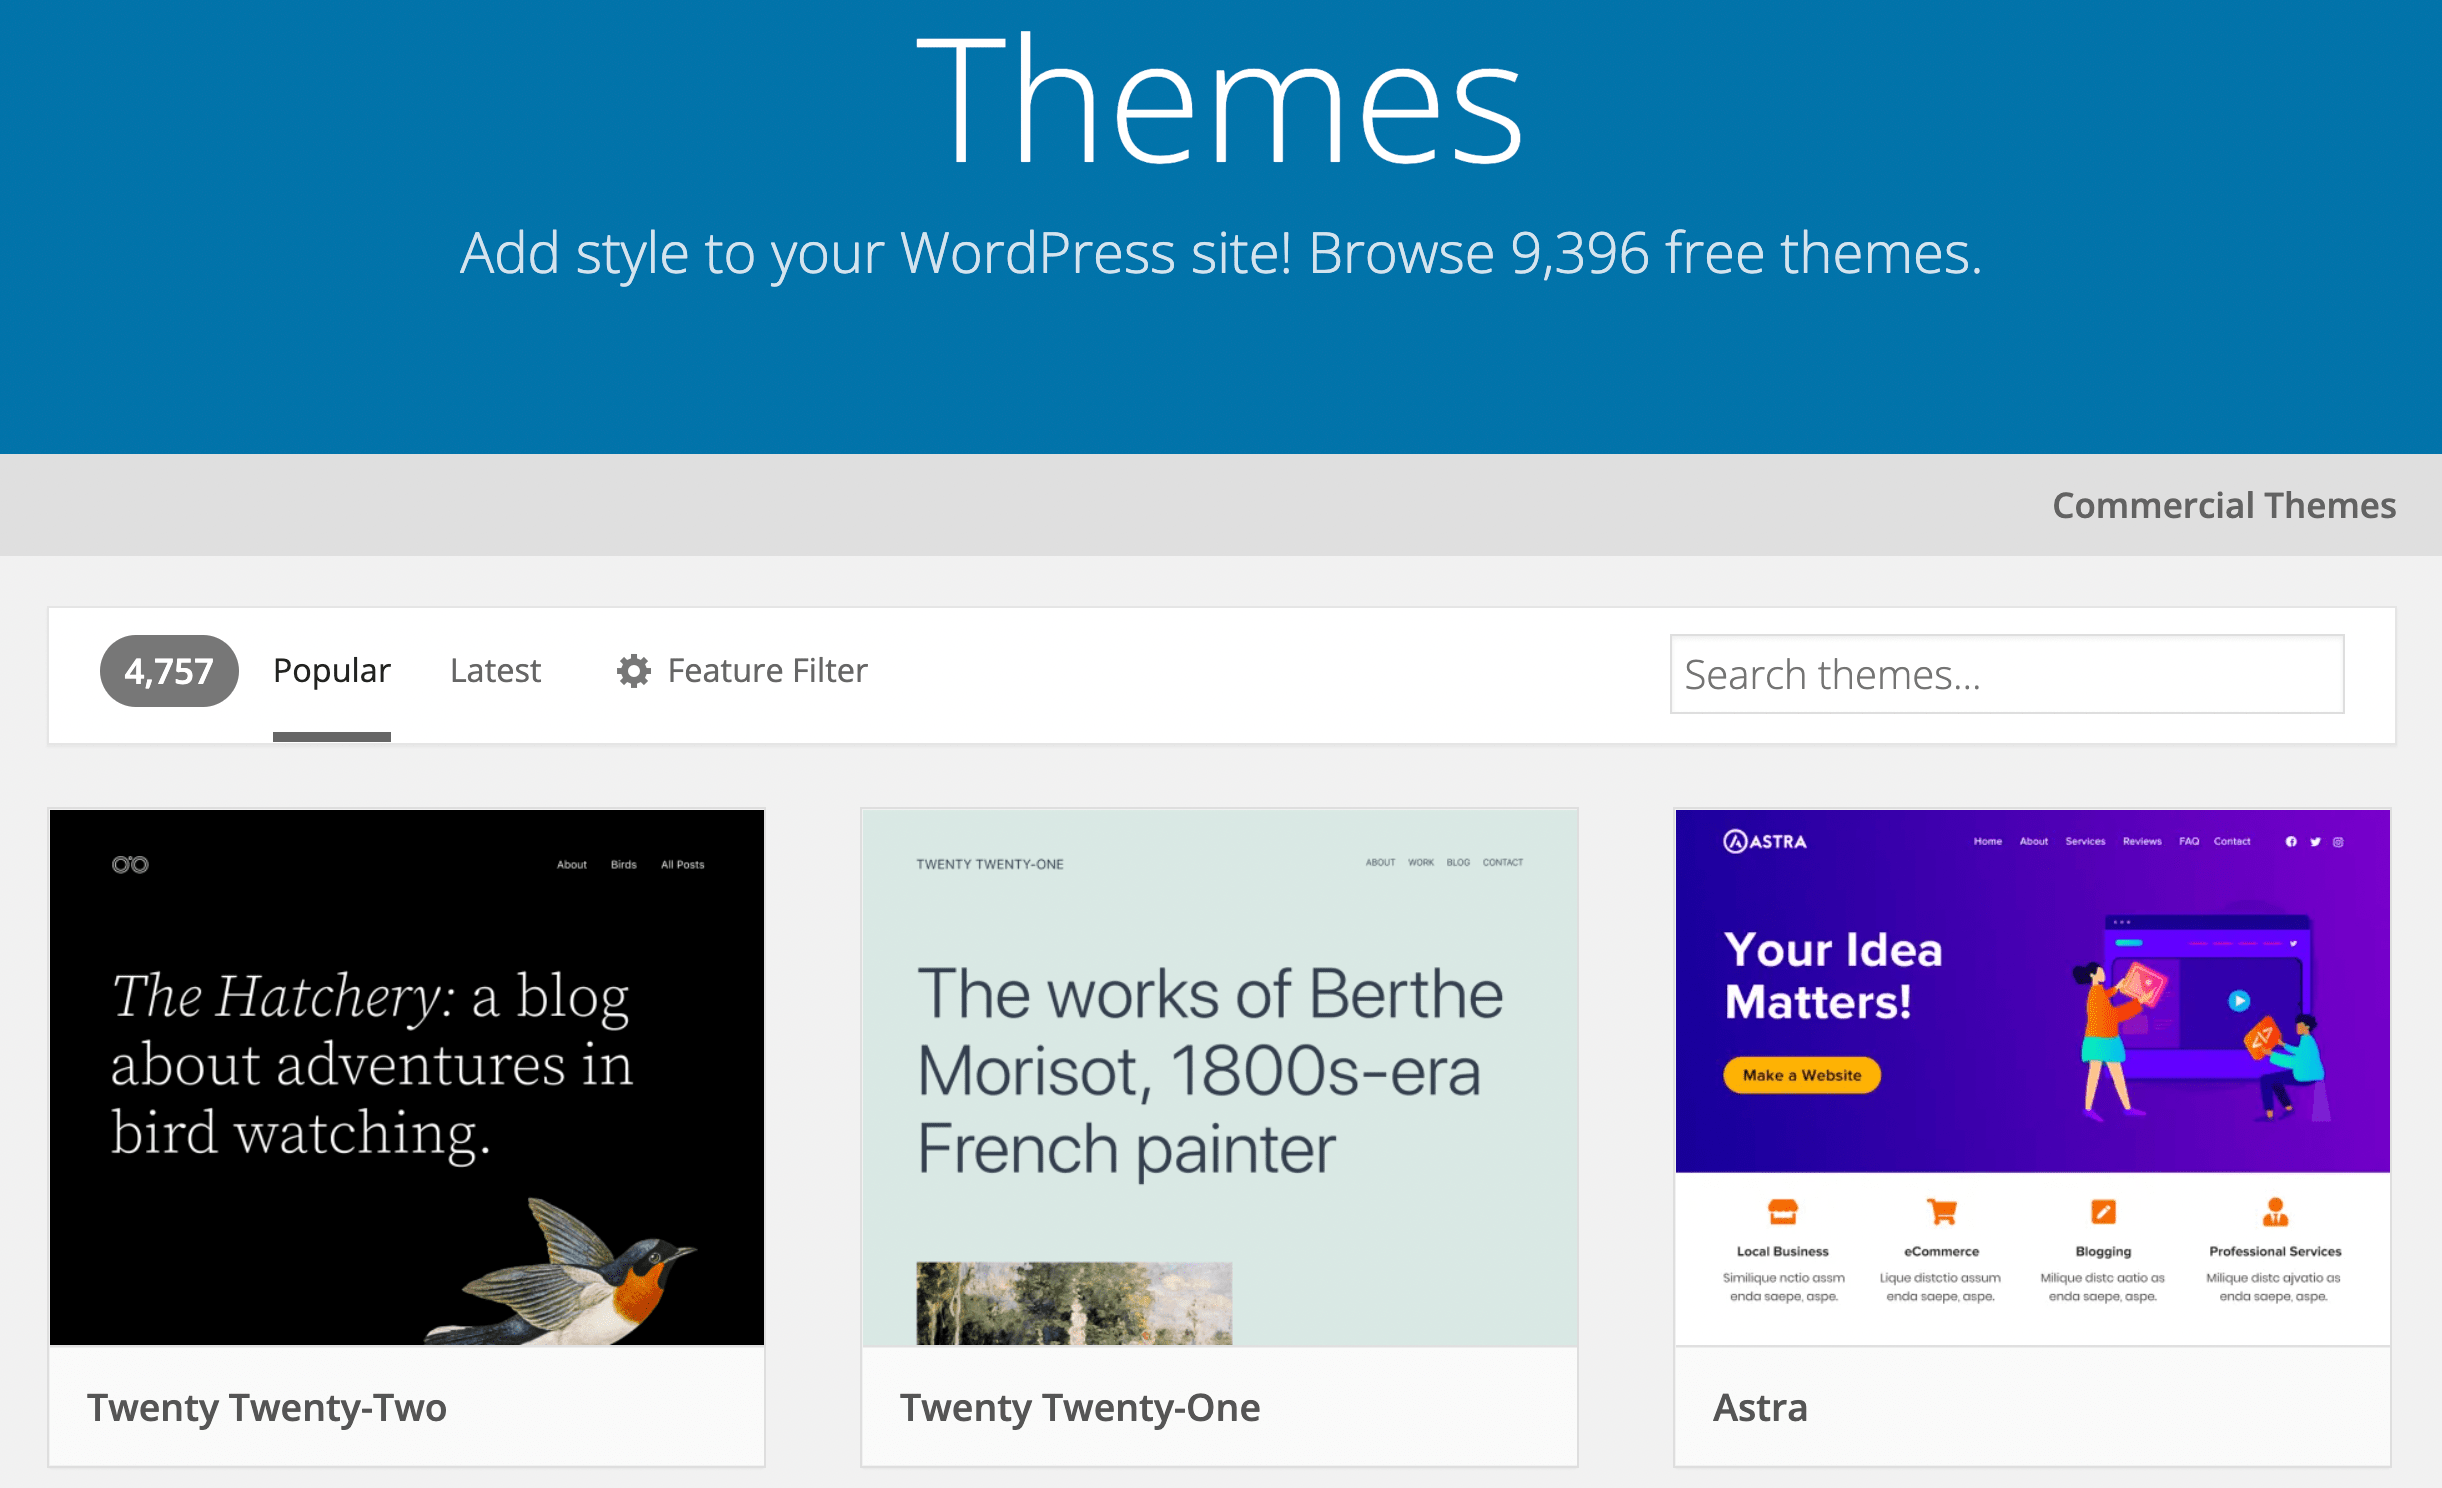Viewport: 2442px width, 1488px height.
Task: Click the Local Business store icon
Action: click(x=1782, y=1212)
